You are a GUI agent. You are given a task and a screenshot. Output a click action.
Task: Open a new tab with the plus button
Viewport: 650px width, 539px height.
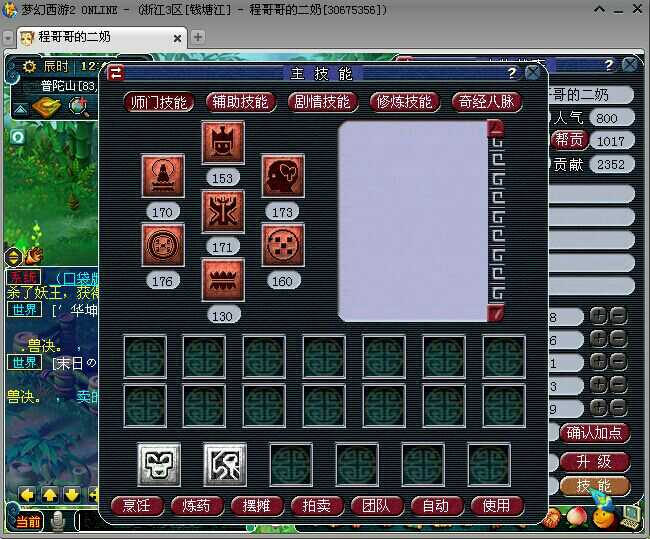coord(198,37)
